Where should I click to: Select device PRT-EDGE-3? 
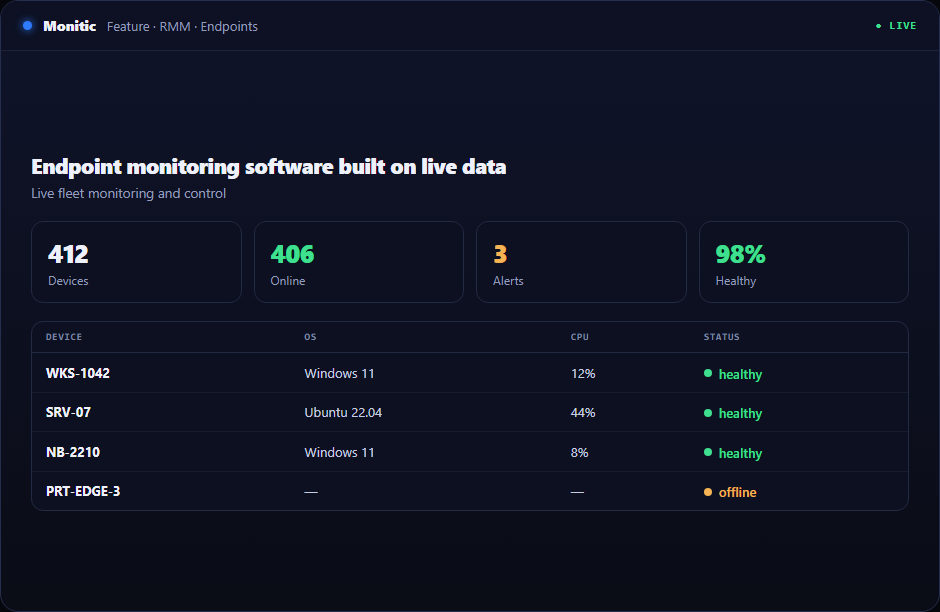click(83, 492)
